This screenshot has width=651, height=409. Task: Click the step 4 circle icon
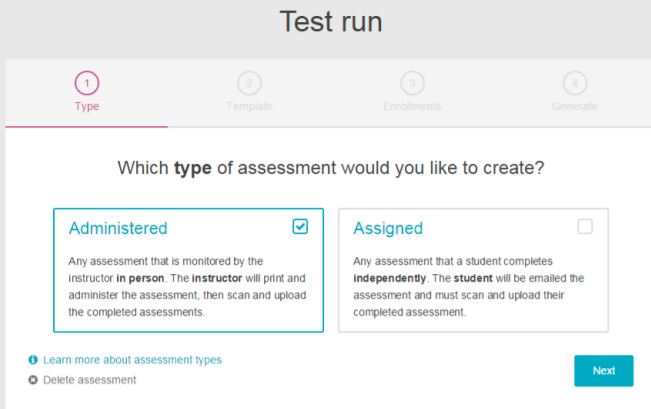[574, 83]
